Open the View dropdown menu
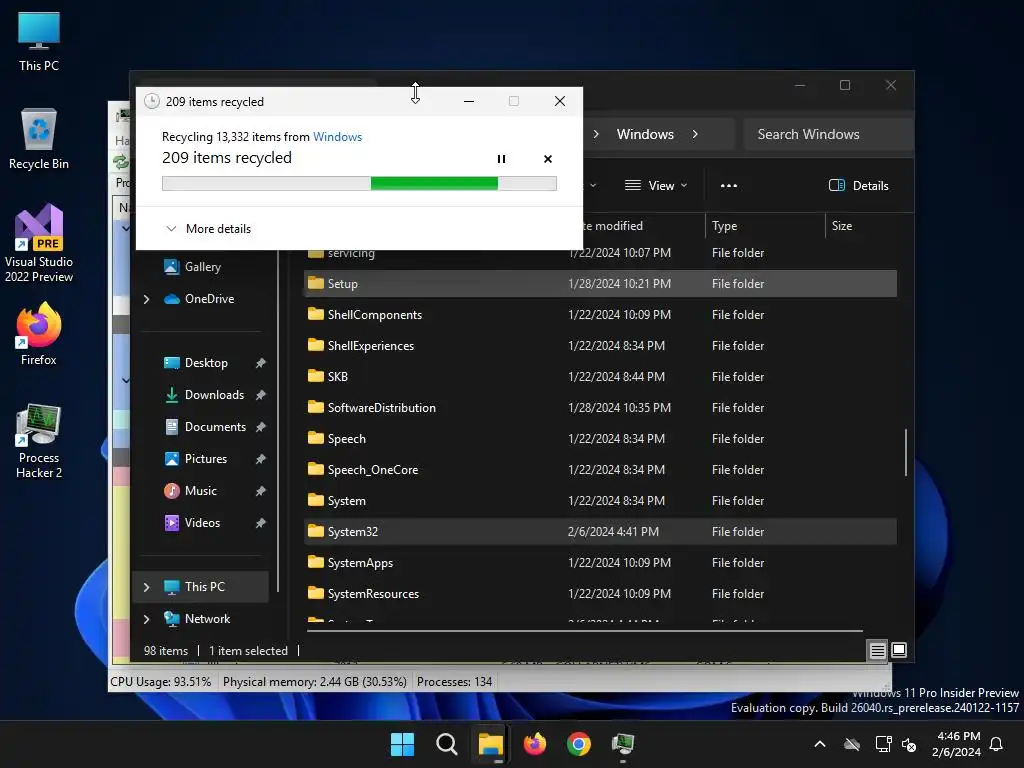Image resolution: width=1024 pixels, height=768 pixels. point(656,185)
